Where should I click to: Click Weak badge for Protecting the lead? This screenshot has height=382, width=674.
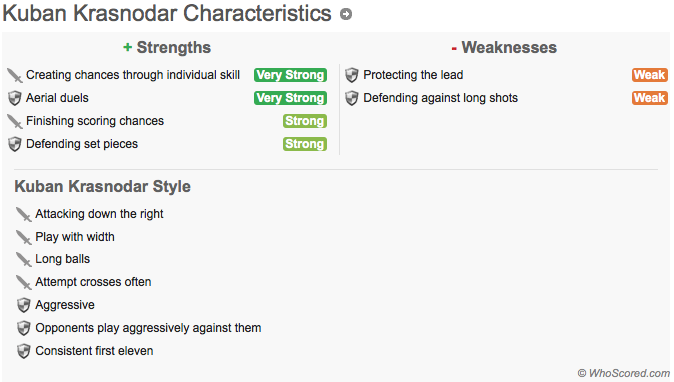[x=649, y=75]
